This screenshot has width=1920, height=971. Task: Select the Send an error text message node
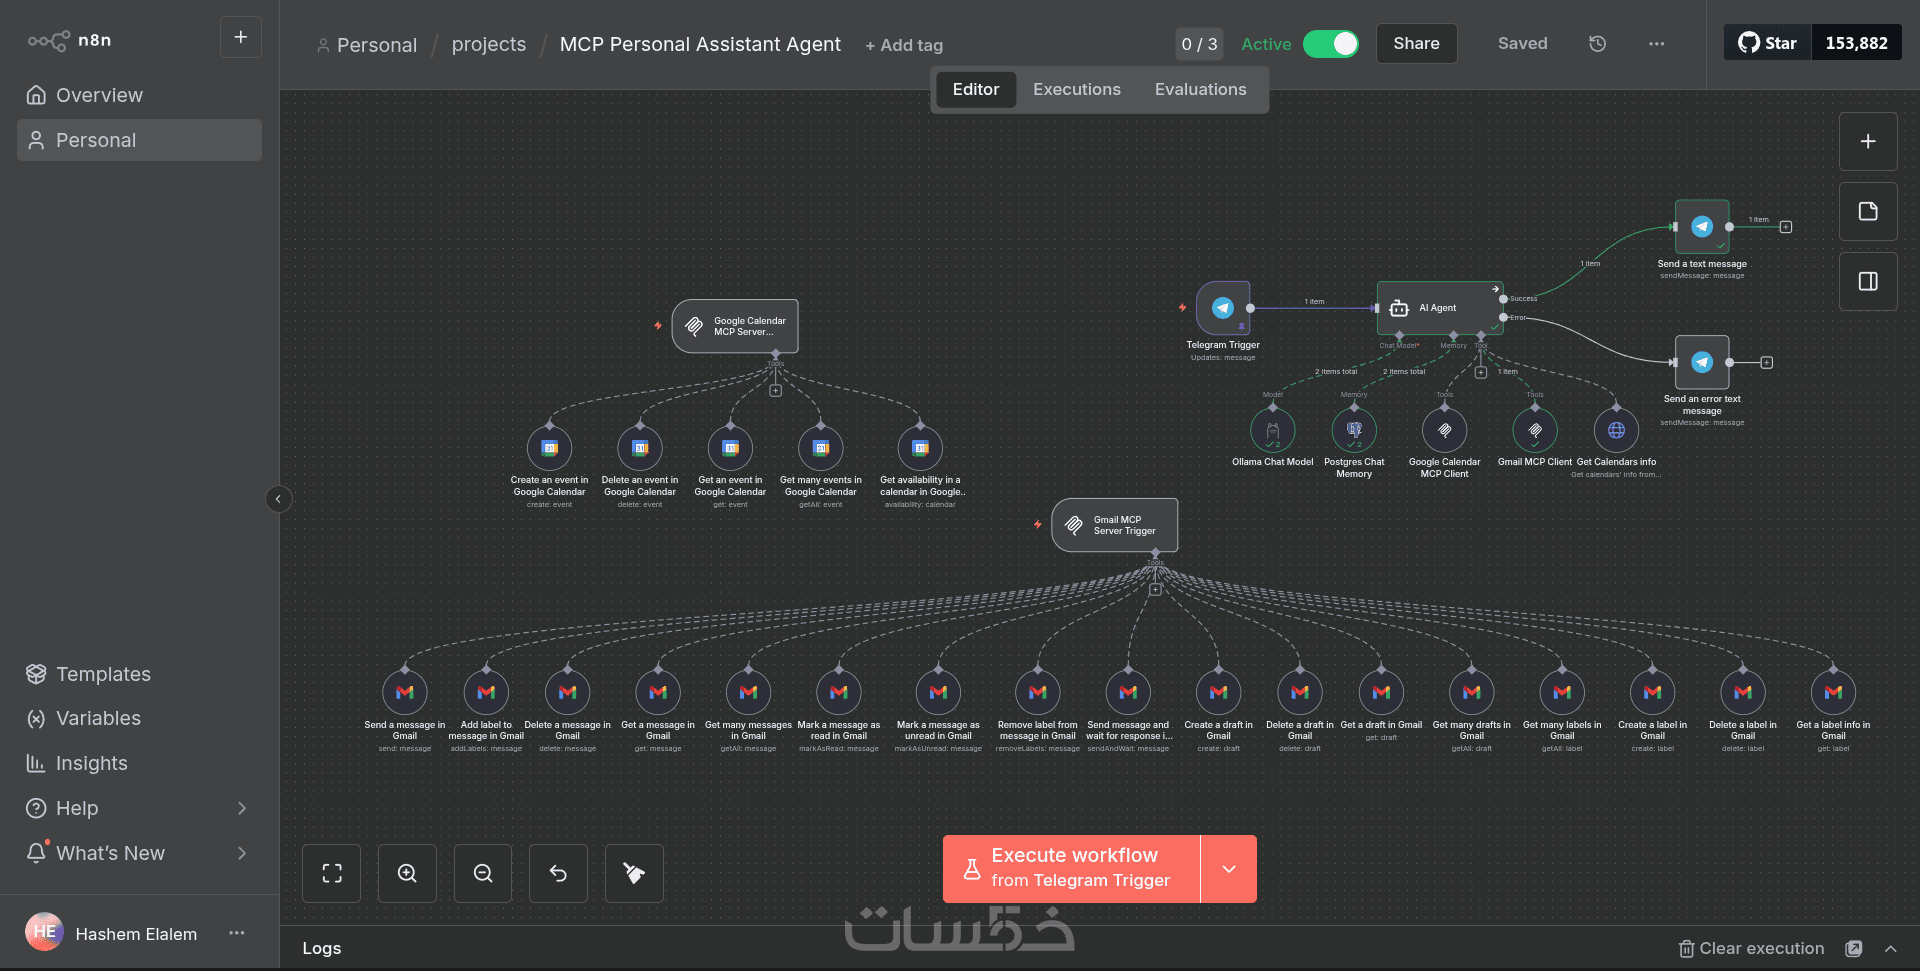[1702, 362]
